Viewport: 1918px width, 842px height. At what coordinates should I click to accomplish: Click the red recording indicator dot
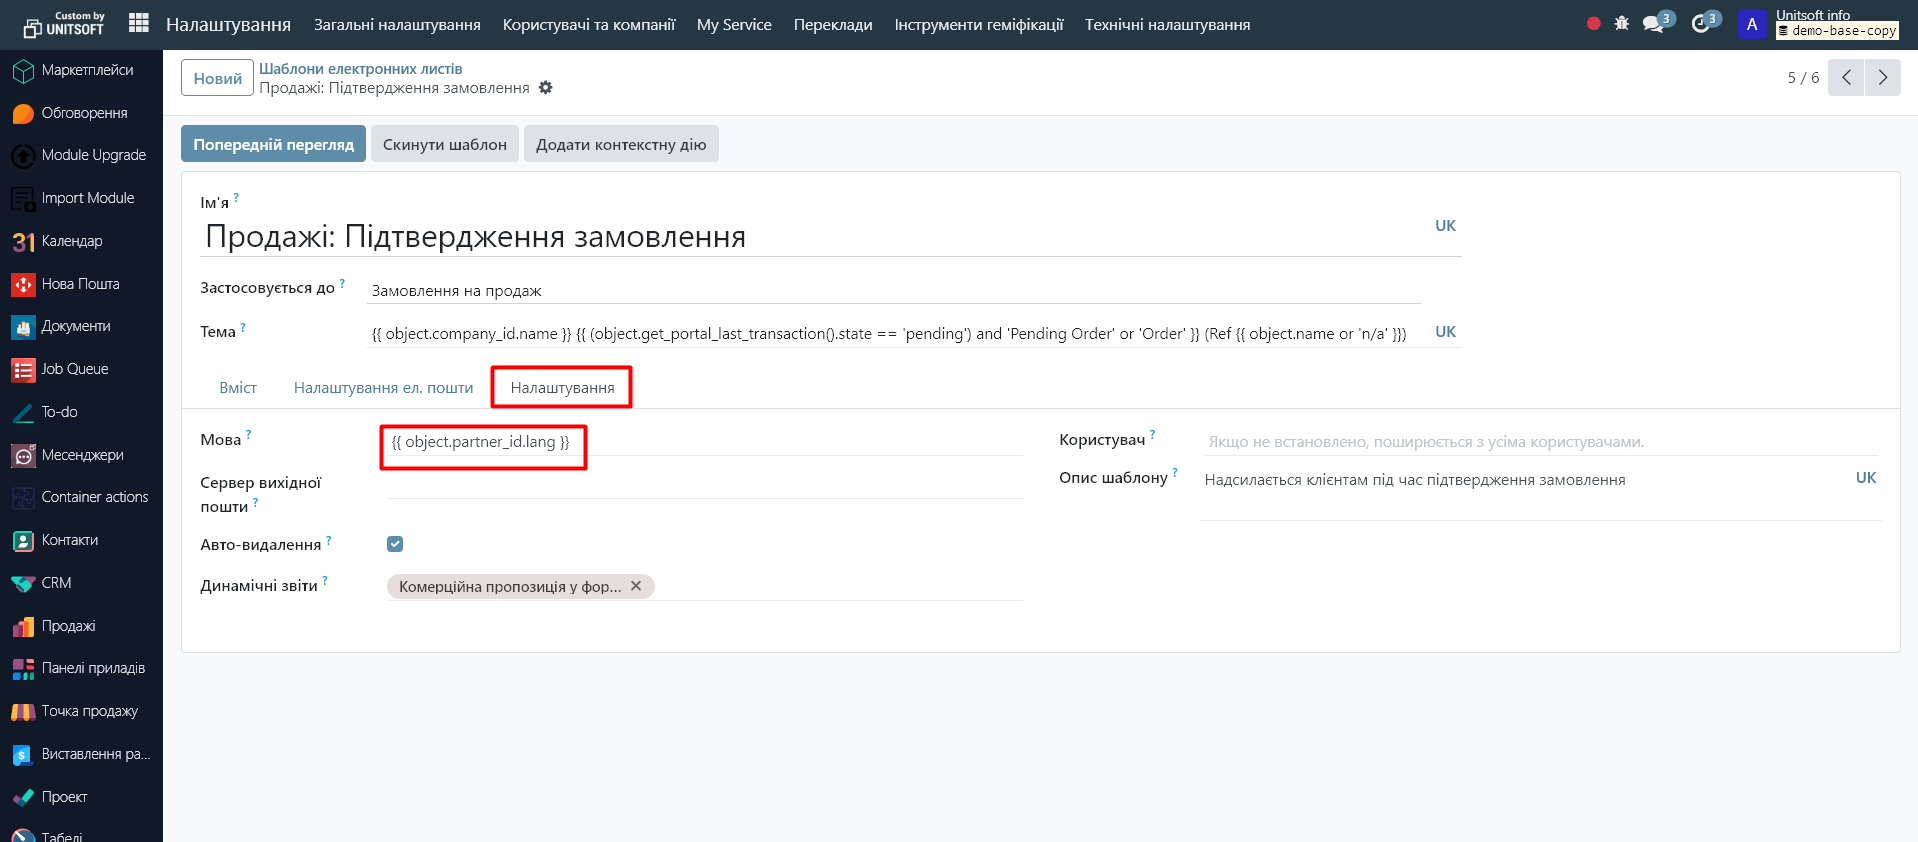[1593, 23]
